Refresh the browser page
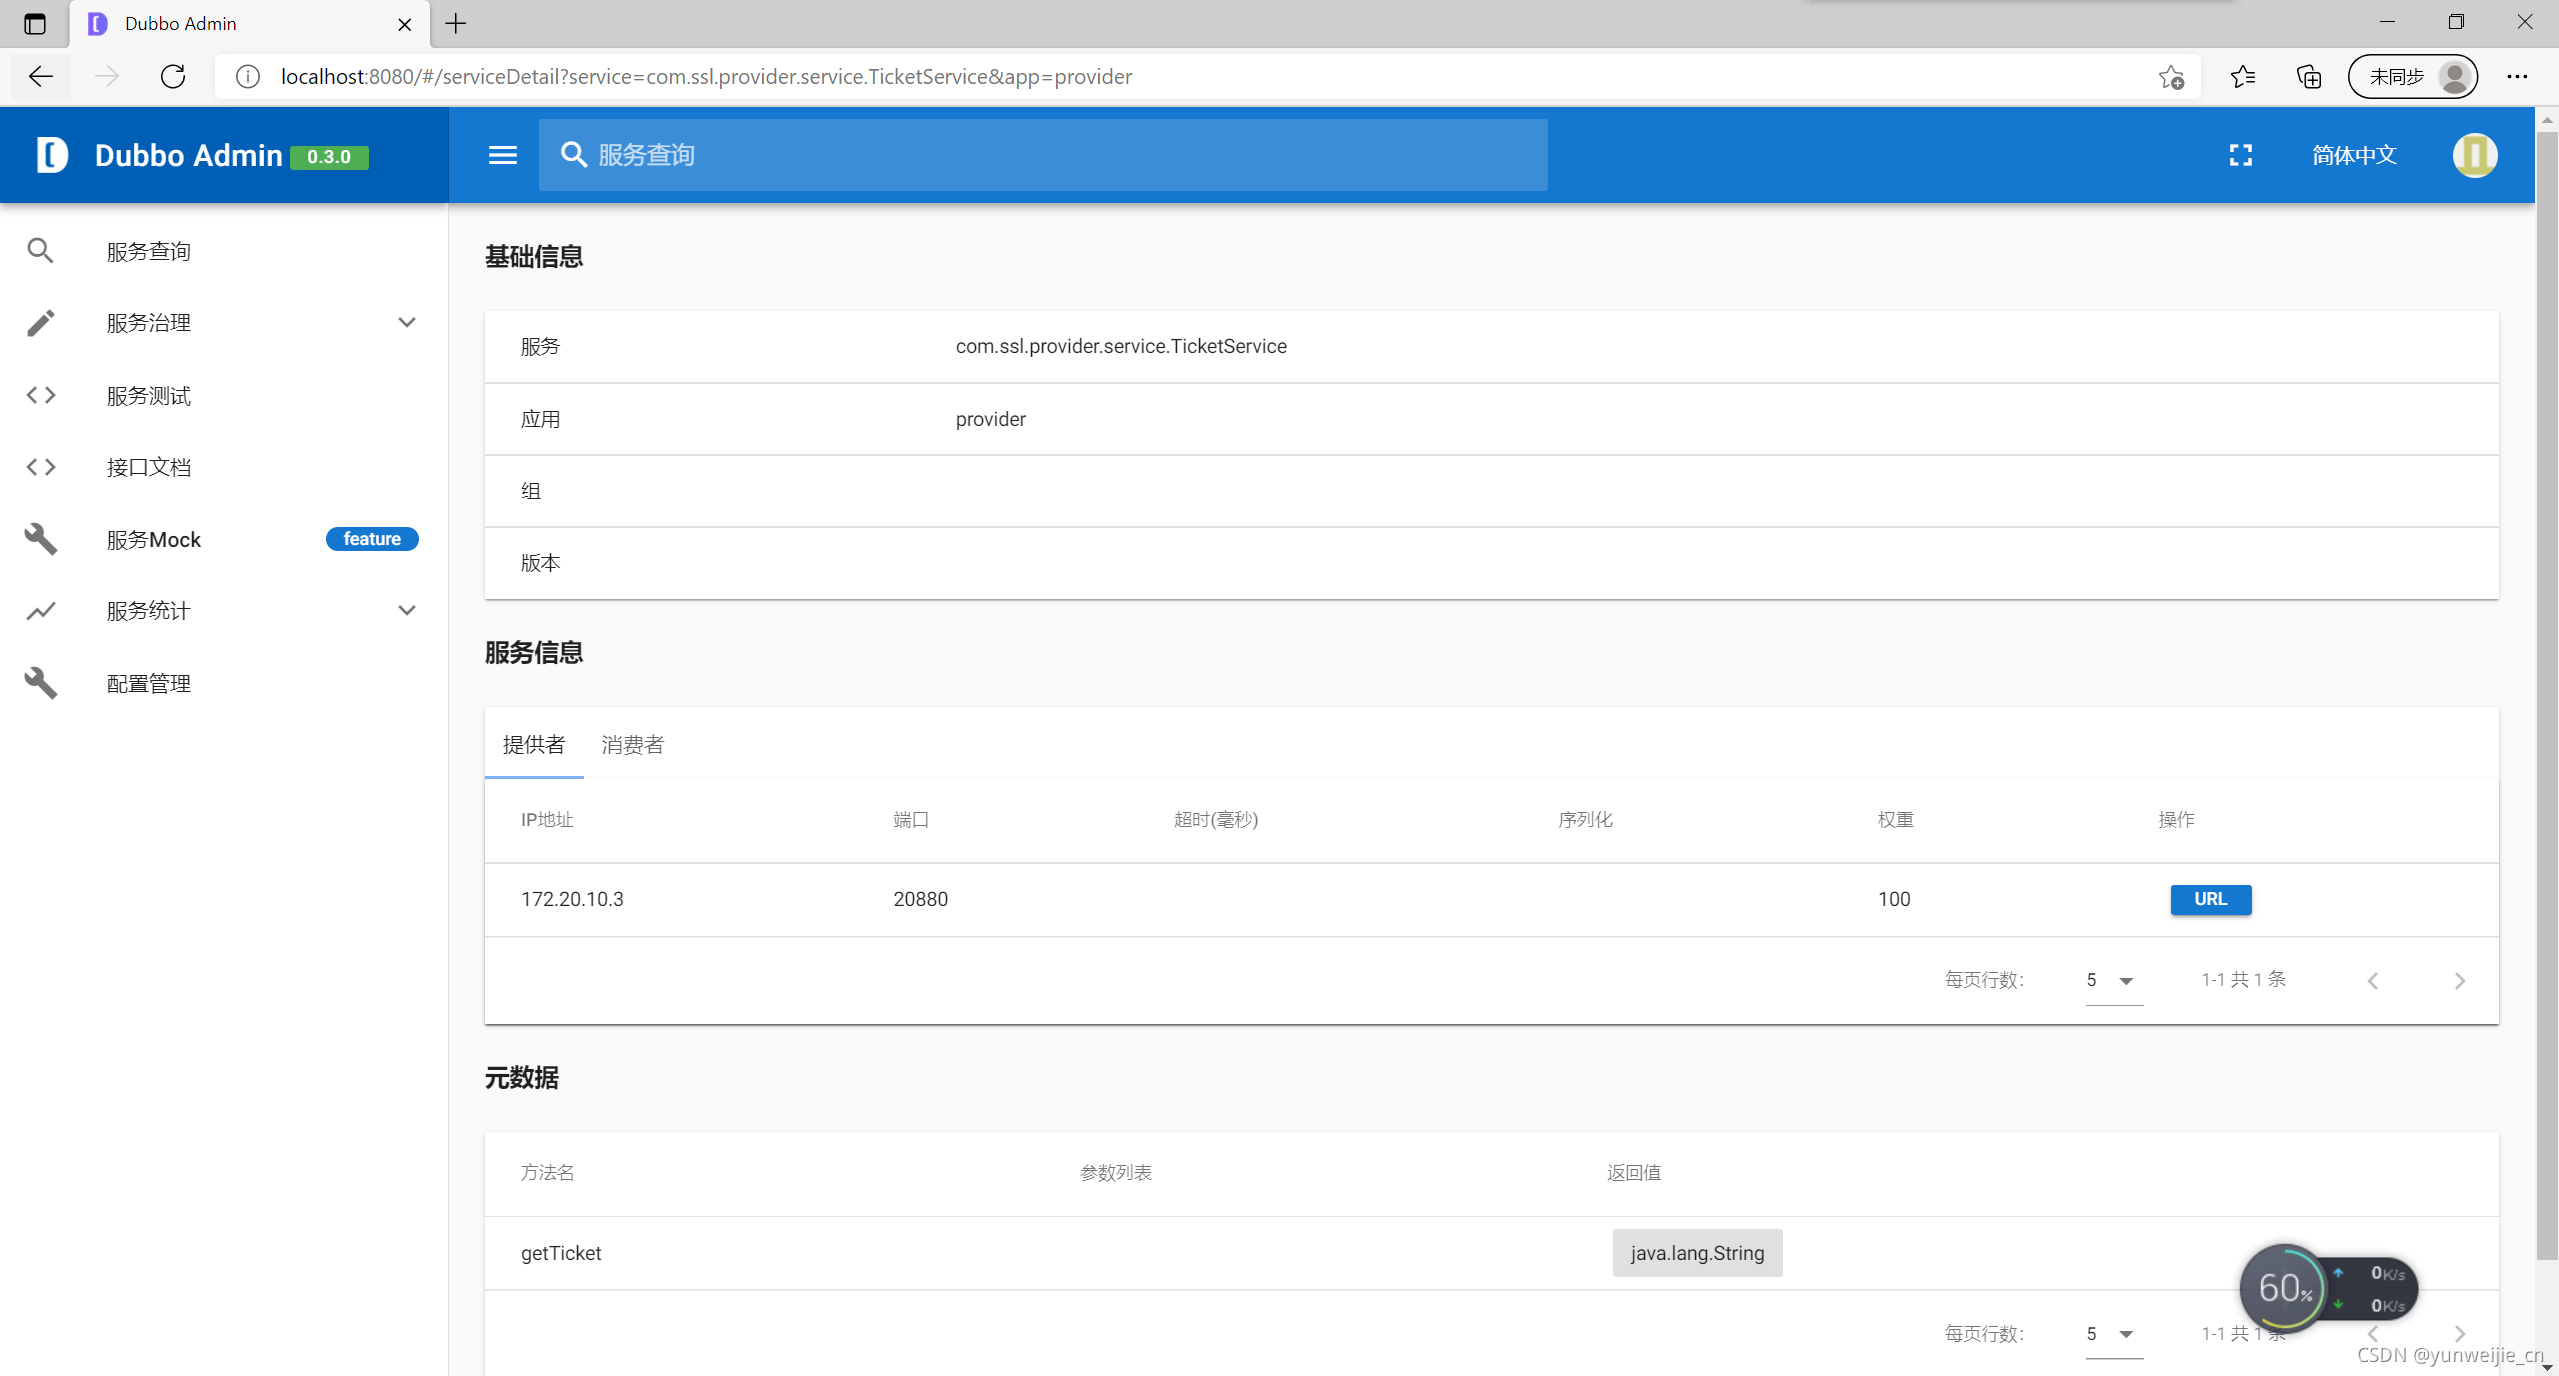 click(173, 77)
